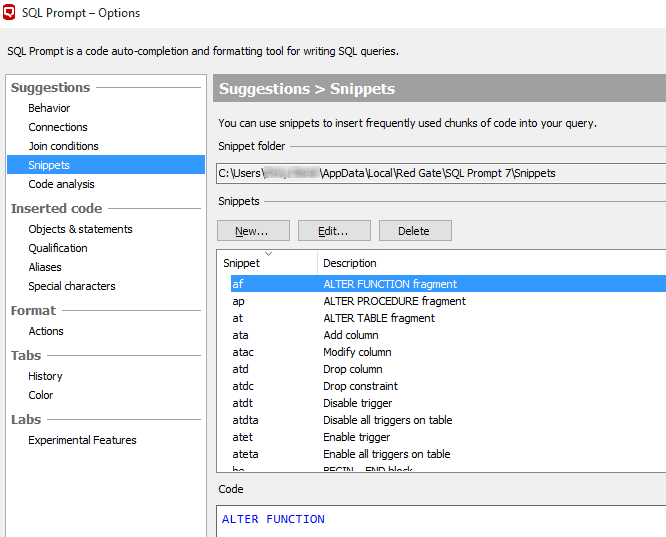Select the 'atet' snippet row
Screen dimensions: 666x537
point(448,437)
